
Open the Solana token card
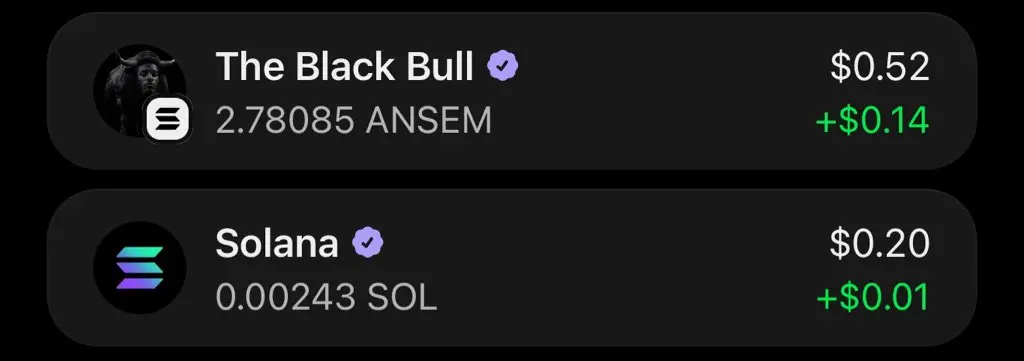click(512, 268)
